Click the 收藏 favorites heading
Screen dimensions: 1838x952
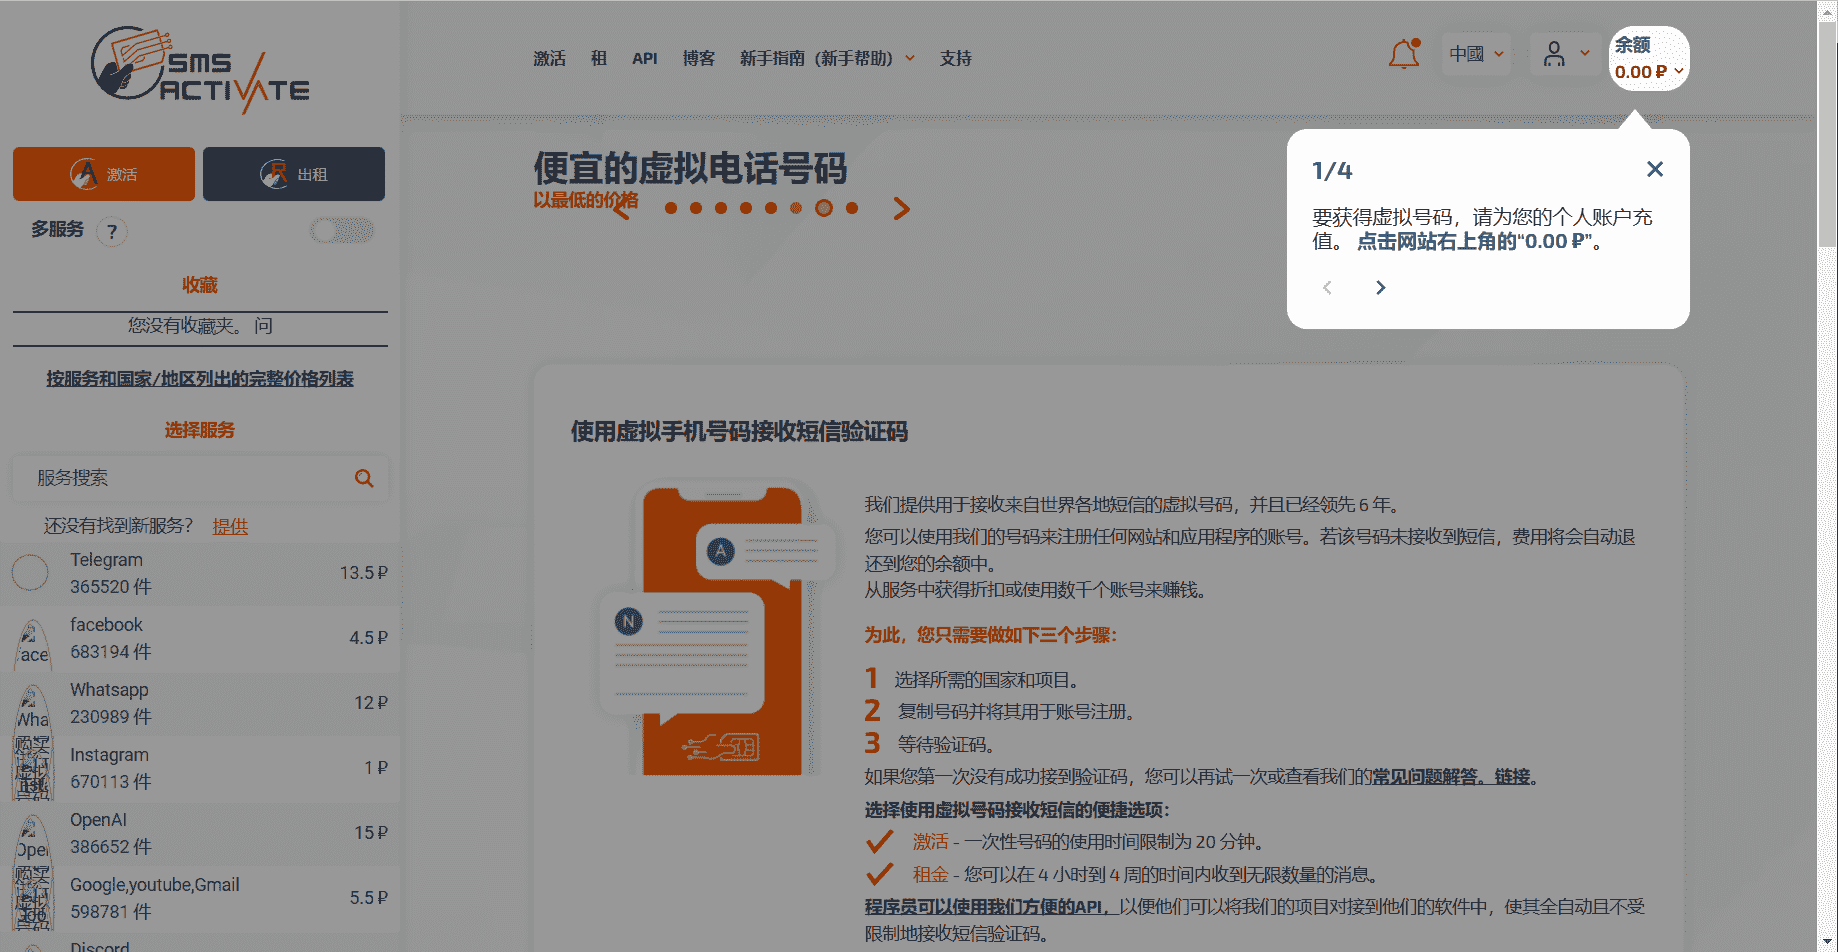(200, 285)
